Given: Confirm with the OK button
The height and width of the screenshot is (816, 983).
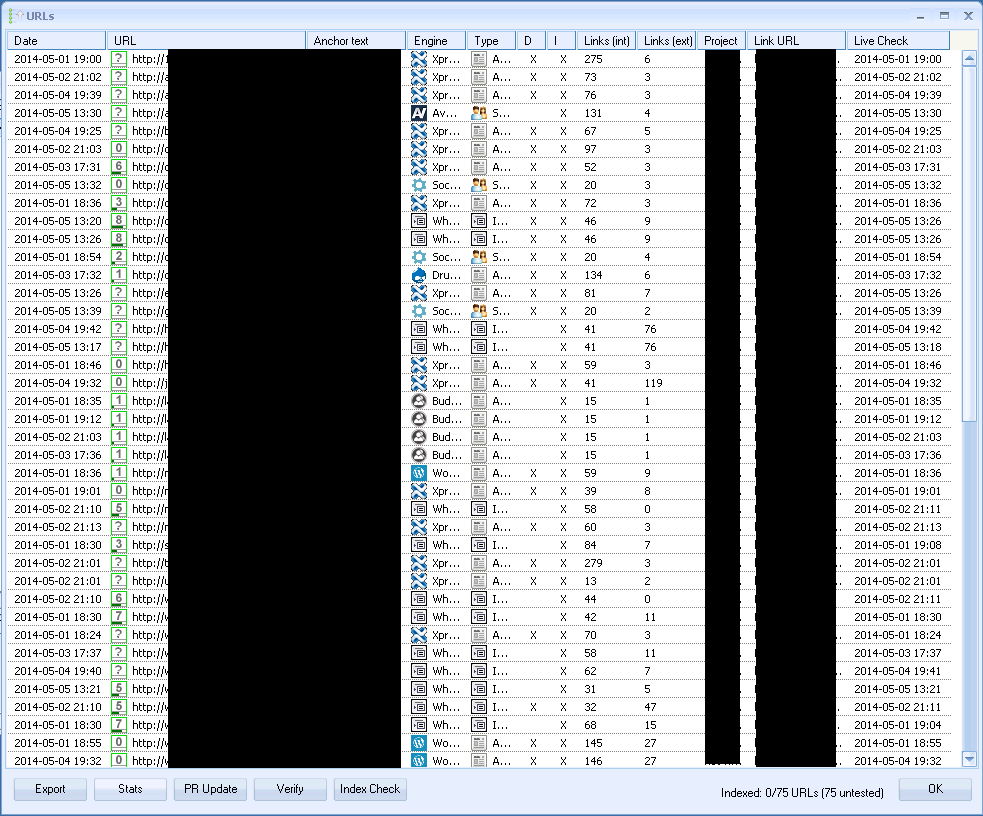Looking at the screenshot, I should tap(935, 789).
